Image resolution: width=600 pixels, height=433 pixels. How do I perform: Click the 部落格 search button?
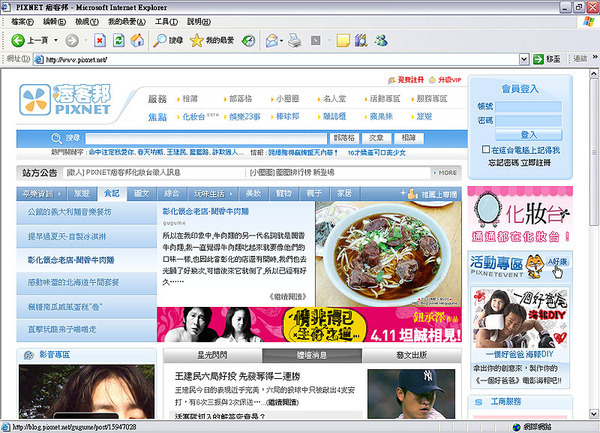coord(344,138)
